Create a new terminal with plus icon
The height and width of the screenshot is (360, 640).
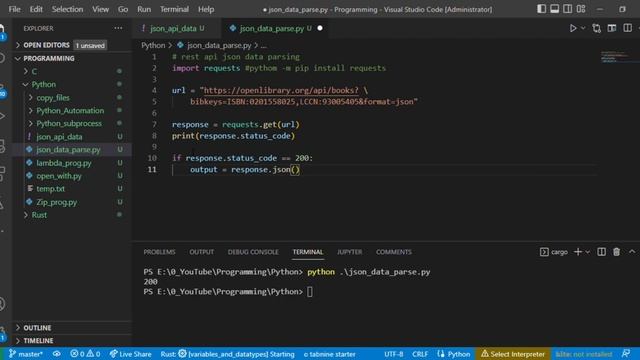click(578, 252)
